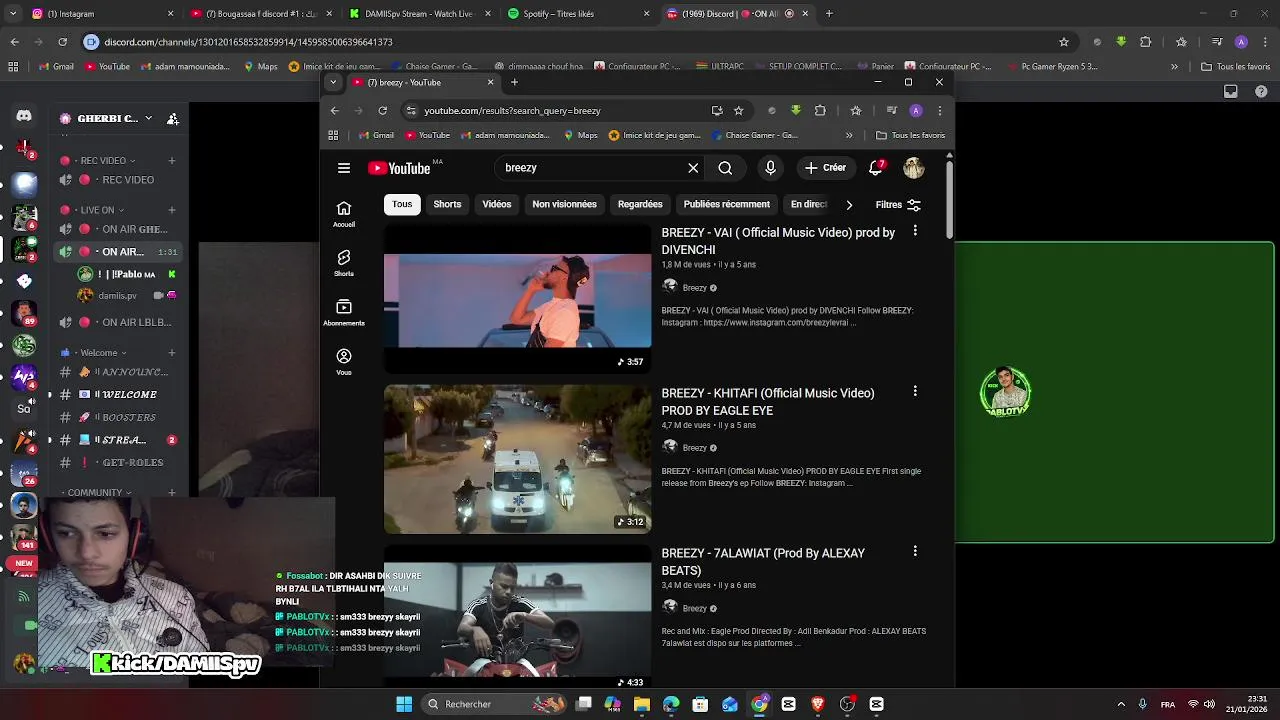Open Breezy channel link under VAI video

[694, 288]
